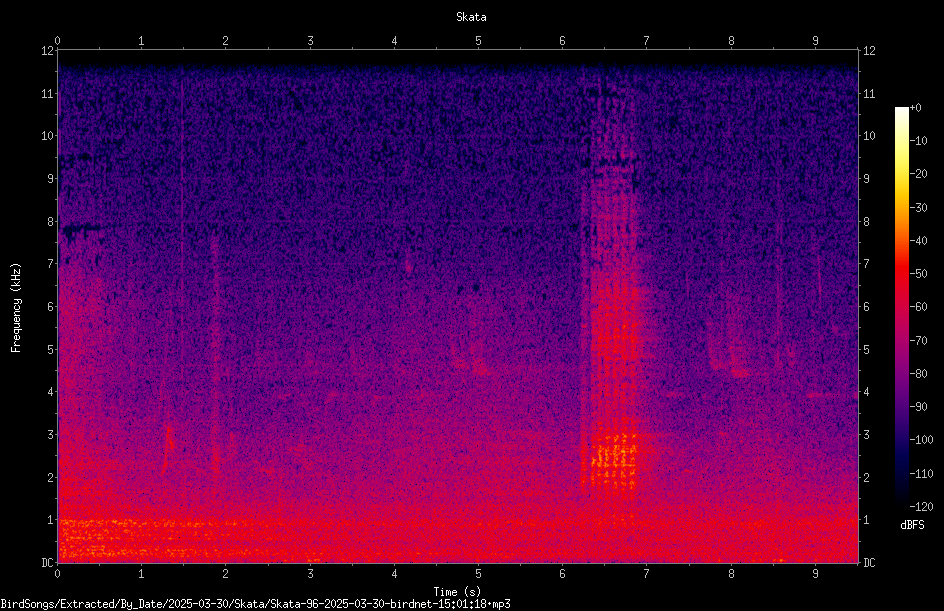The image size is (944, 611).
Task: Click the "-10" color bar label
Action: (918, 141)
